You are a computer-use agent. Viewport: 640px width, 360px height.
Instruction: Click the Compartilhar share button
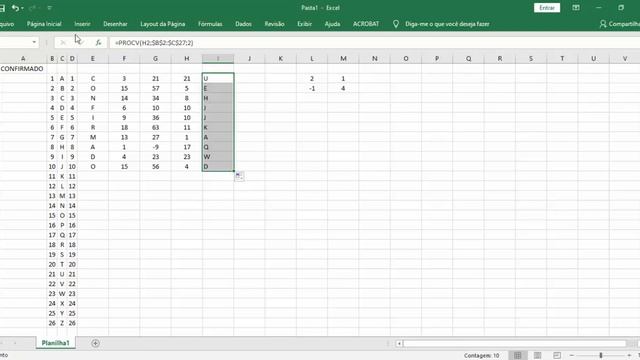coord(620,24)
